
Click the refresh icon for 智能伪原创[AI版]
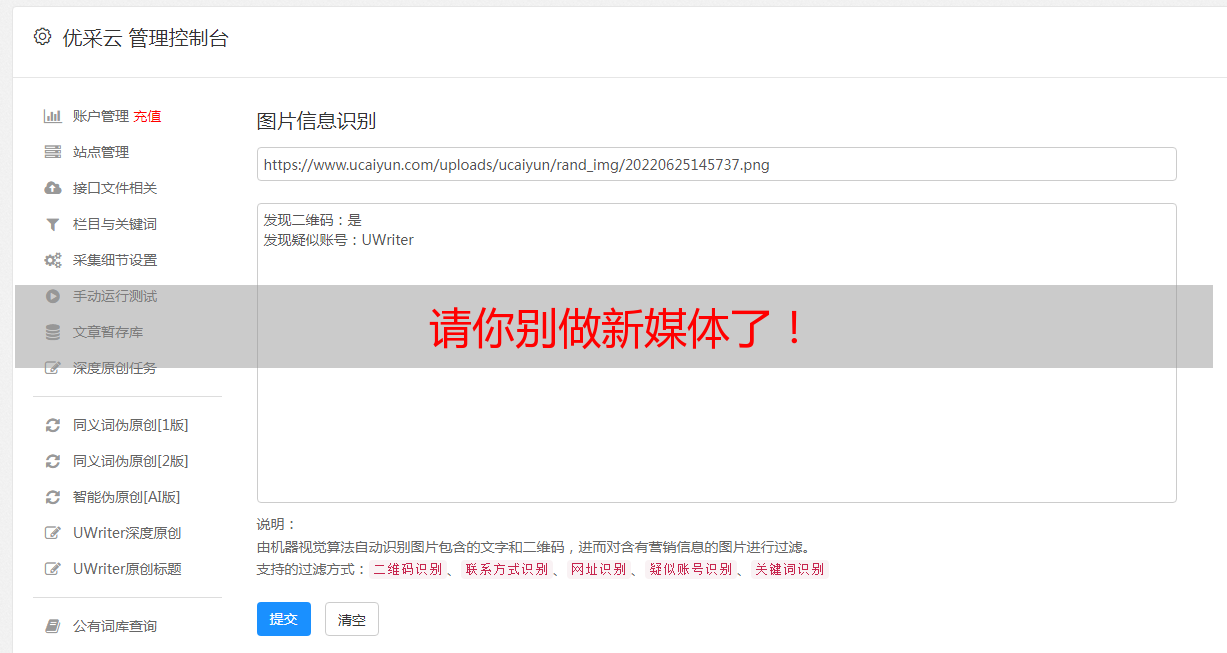(53, 497)
